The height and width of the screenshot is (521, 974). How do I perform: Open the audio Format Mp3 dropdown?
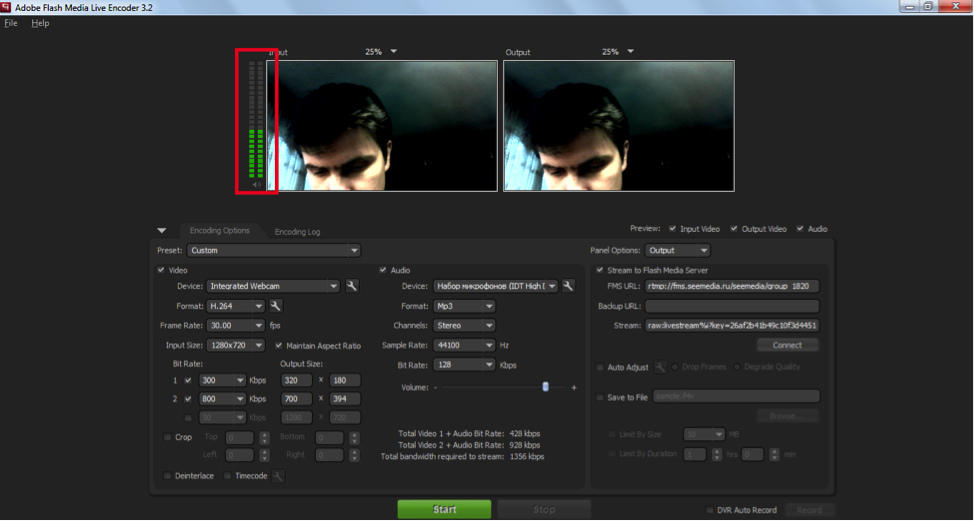[464, 306]
